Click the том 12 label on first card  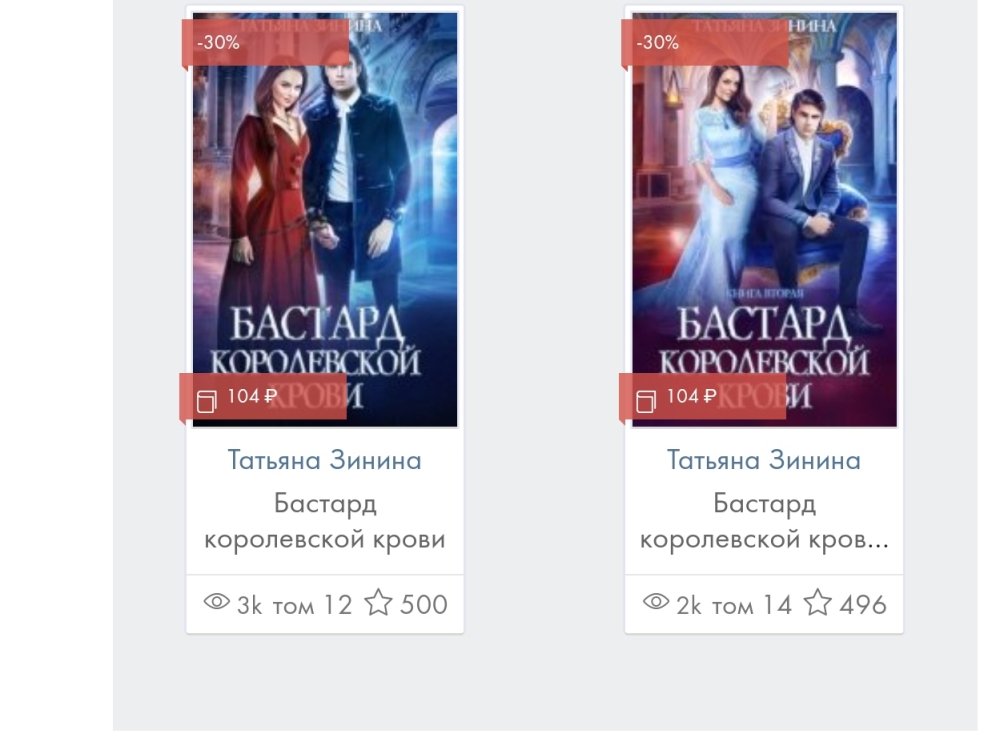(x=312, y=605)
